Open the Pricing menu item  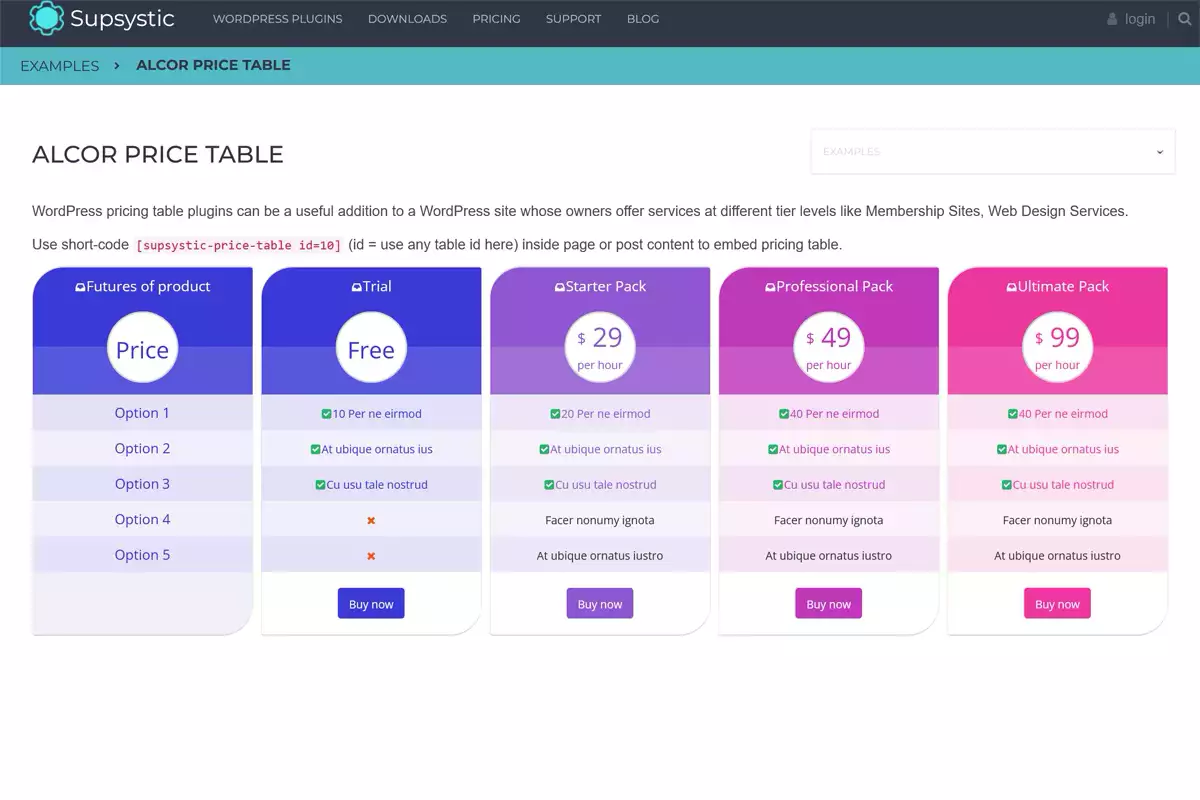[x=496, y=19]
